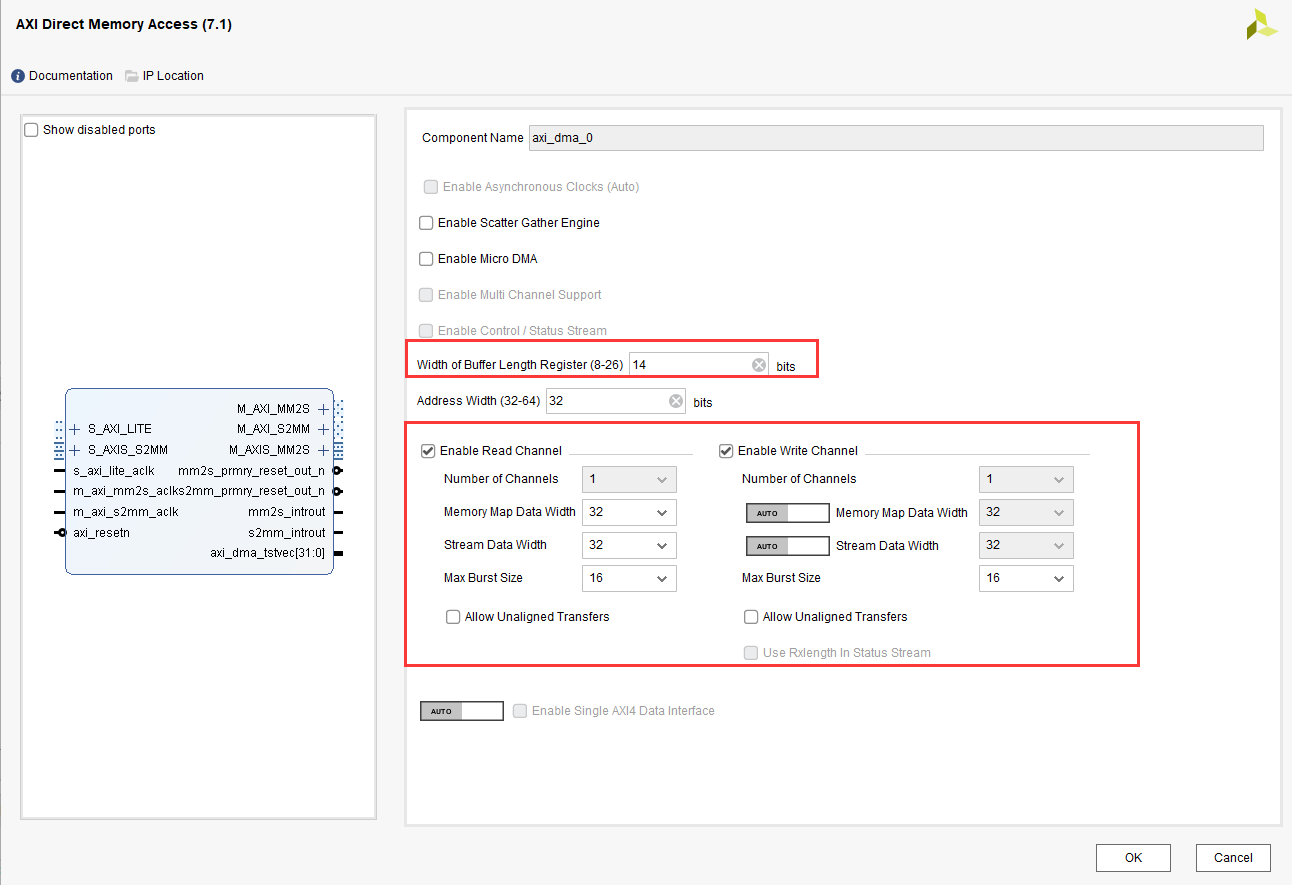Click the Use Rxlength In Status Stream label
The image size is (1292, 885).
pyautogui.click(x=847, y=653)
